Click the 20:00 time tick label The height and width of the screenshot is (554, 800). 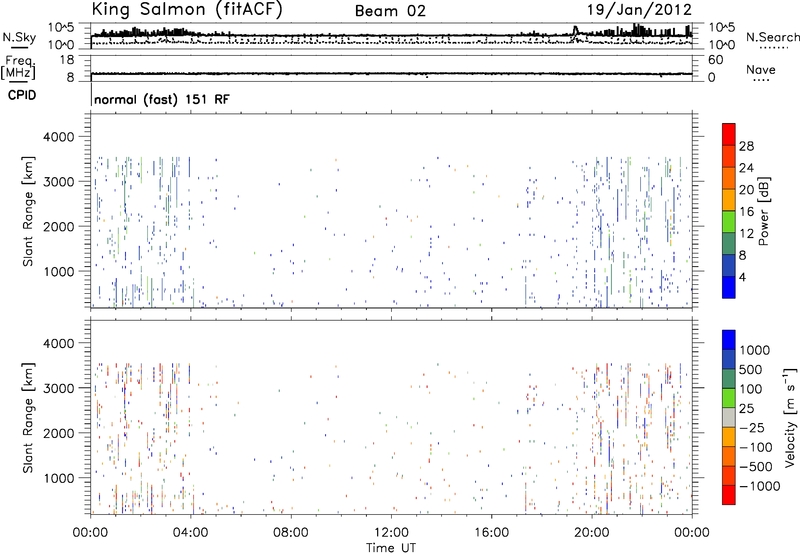pos(591,533)
